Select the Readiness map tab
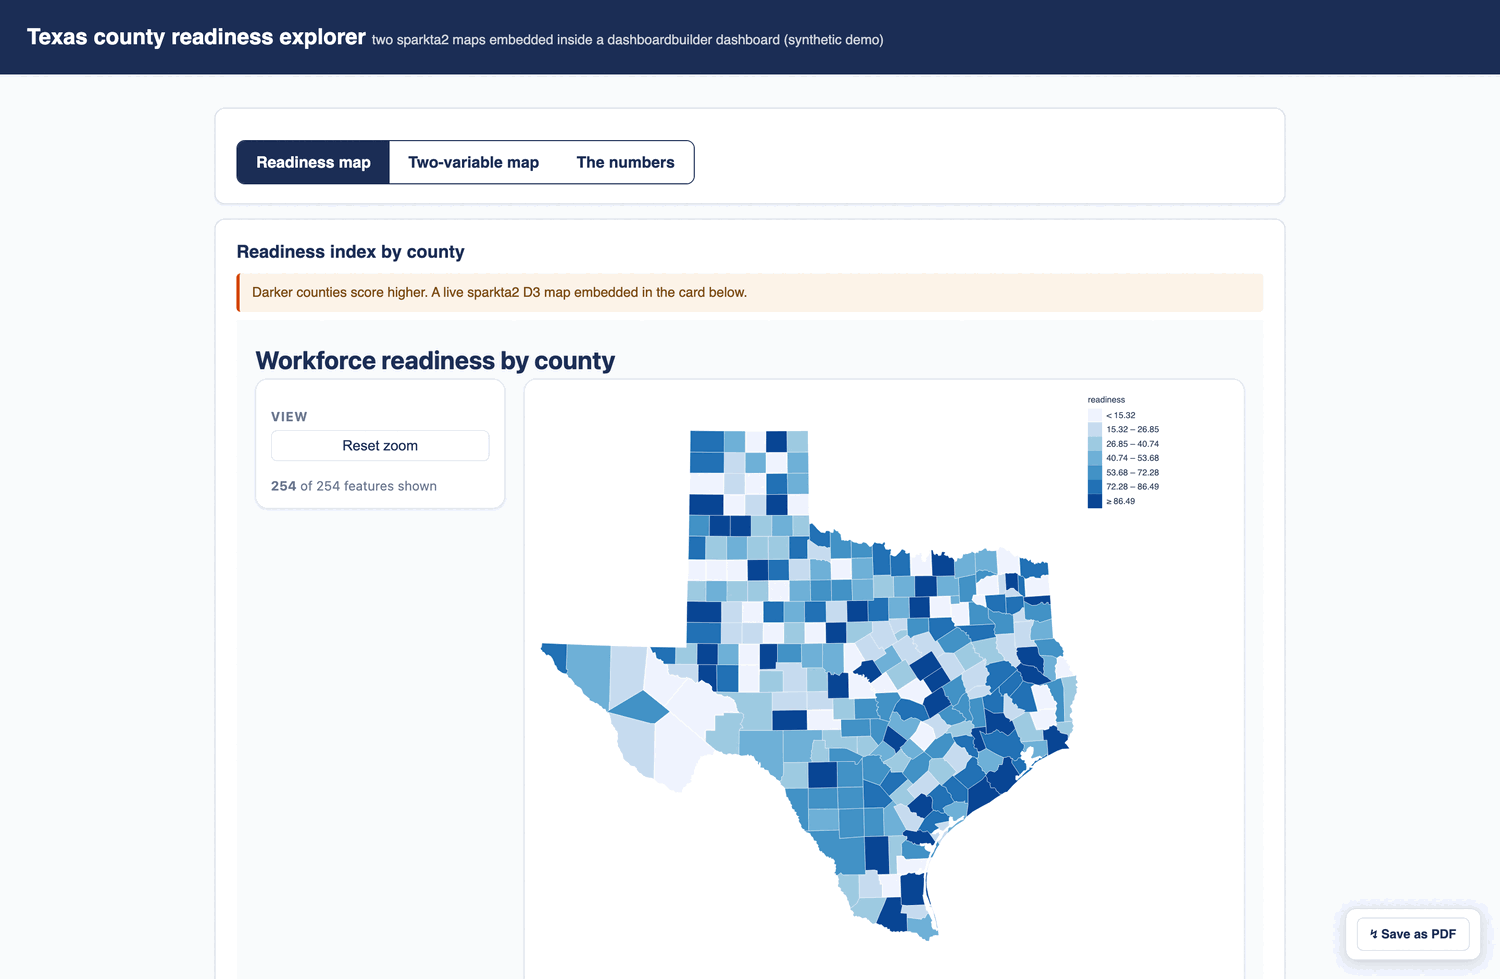1500x979 pixels. click(x=313, y=162)
